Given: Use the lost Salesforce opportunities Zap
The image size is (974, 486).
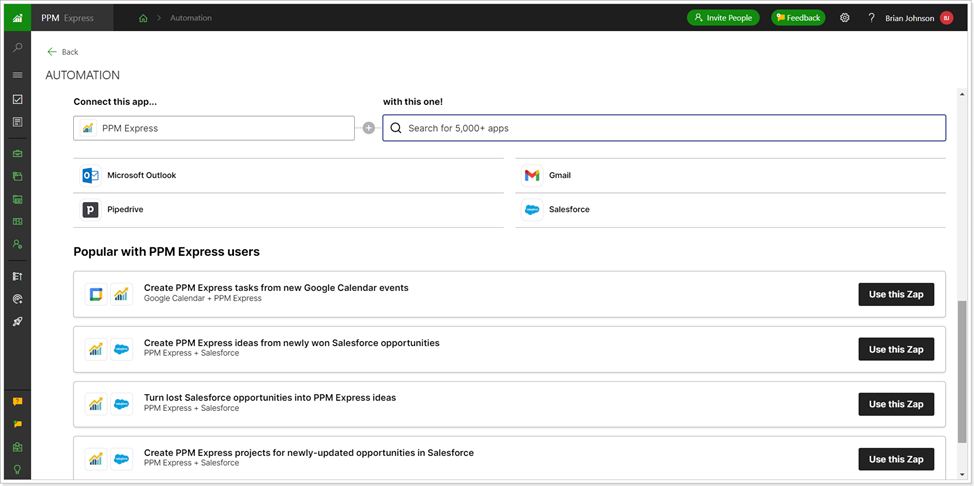Looking at the screenshot, I should 896,404.
